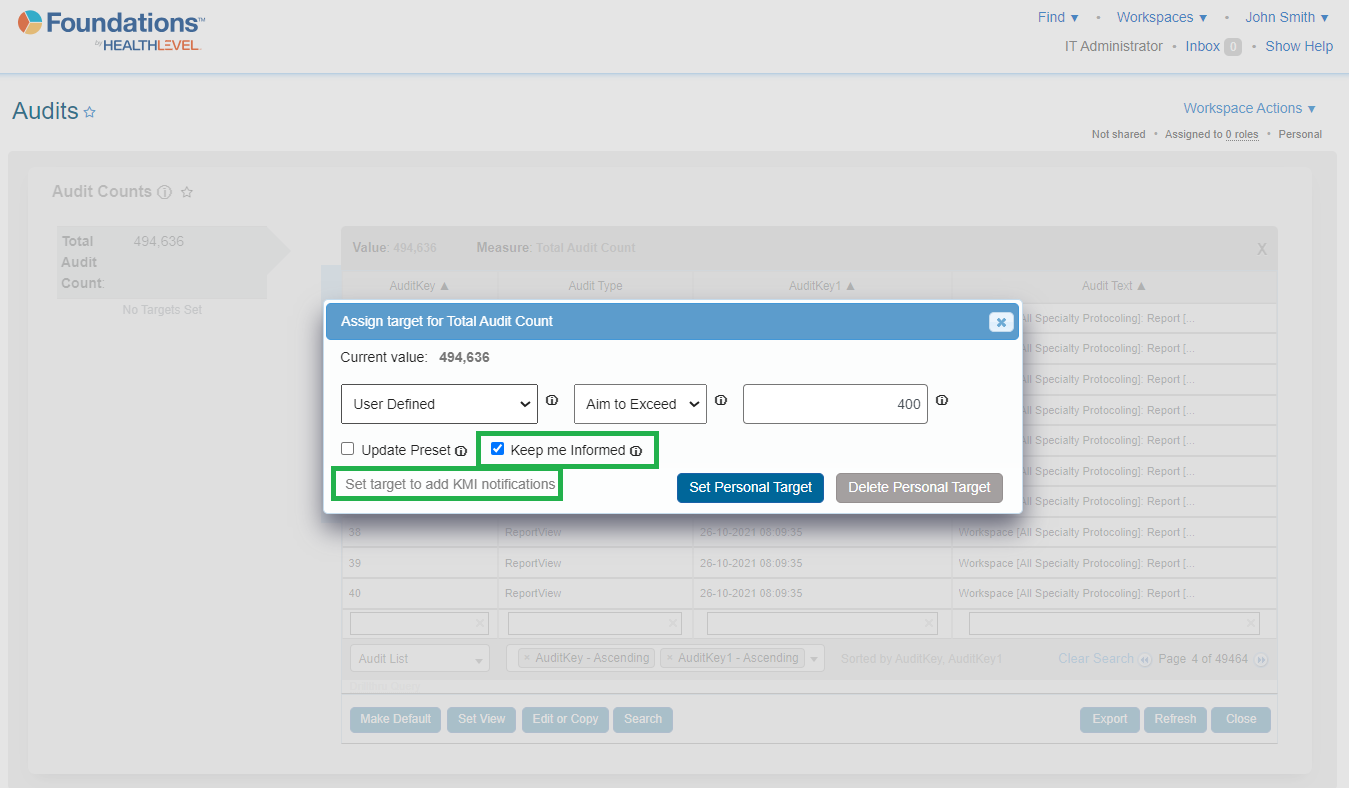Click the Set Personal Target button
Screen dimensions: 1349x788
point(750,487)
